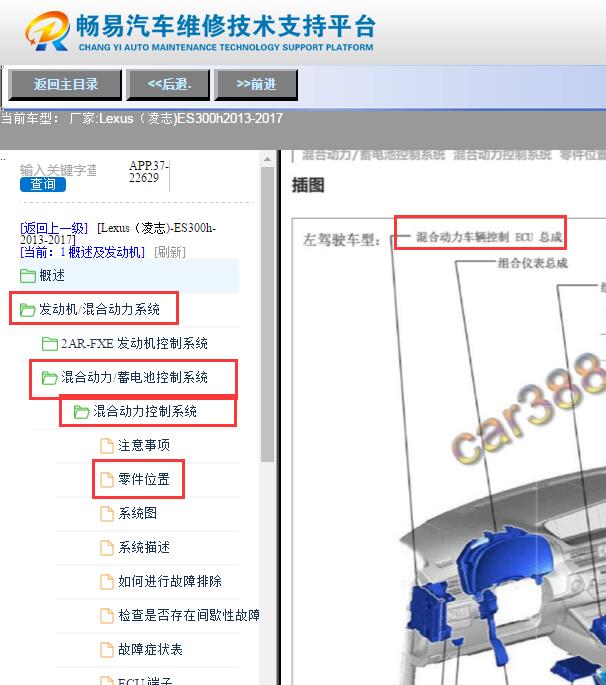Click the sidebar vertical scrollbar thumb

point(267,315)
